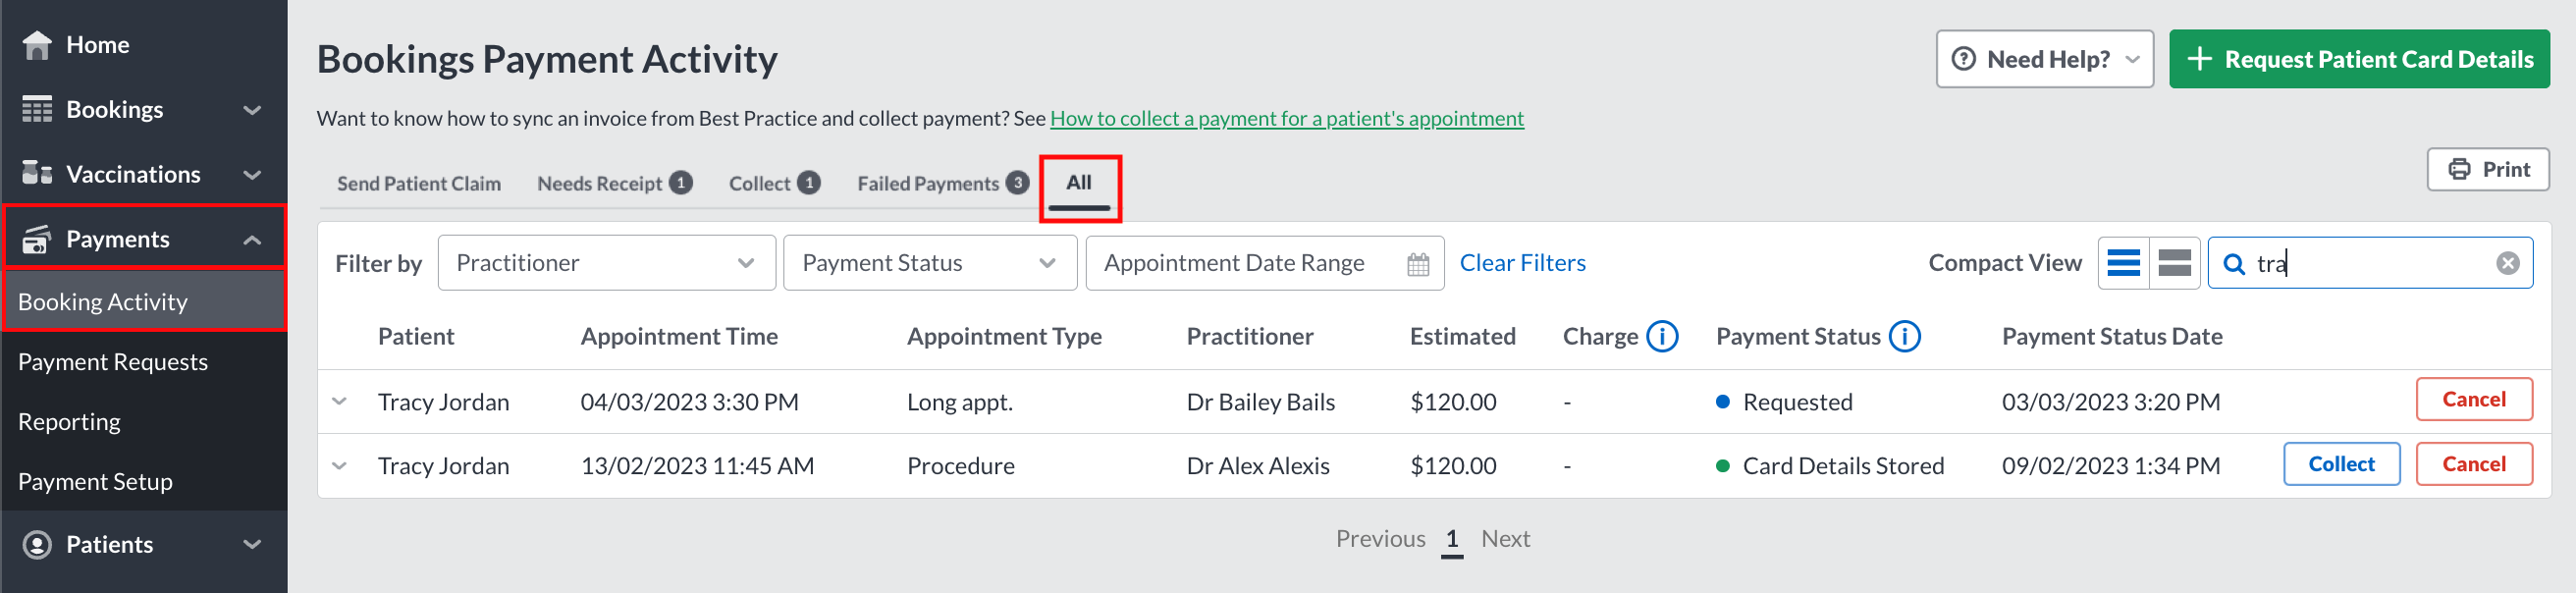Expand the Bookings sidebar menu

pos(144,110)
